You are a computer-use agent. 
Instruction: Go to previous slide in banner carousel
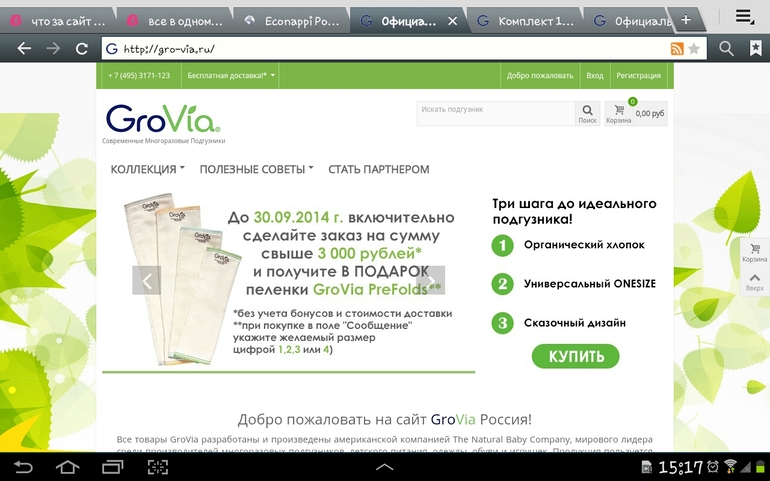146,280
